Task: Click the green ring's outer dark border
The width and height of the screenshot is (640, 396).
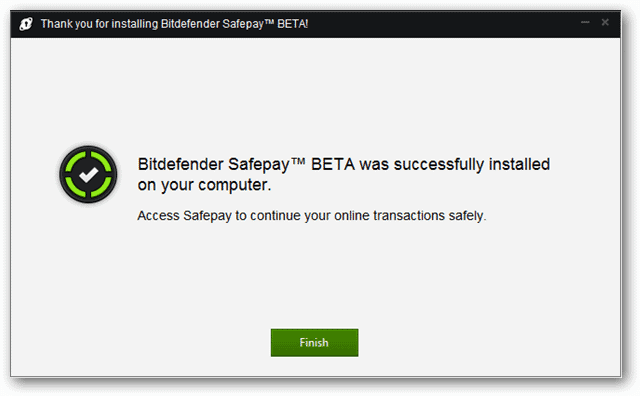Action: (88, 148)
